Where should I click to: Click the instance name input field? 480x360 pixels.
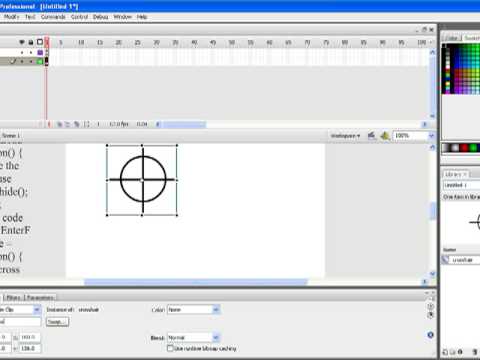(x=20, y=322)
